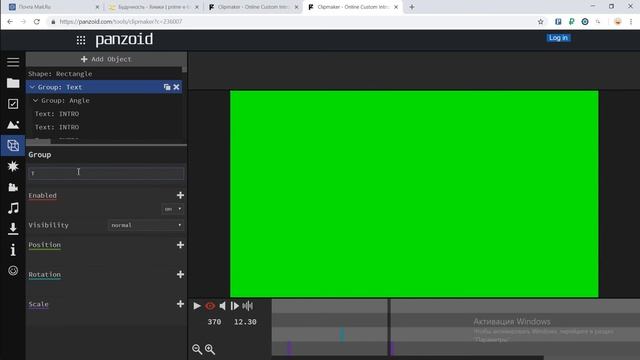
Task: Click the Scale property label
Action: coord(38,304)
